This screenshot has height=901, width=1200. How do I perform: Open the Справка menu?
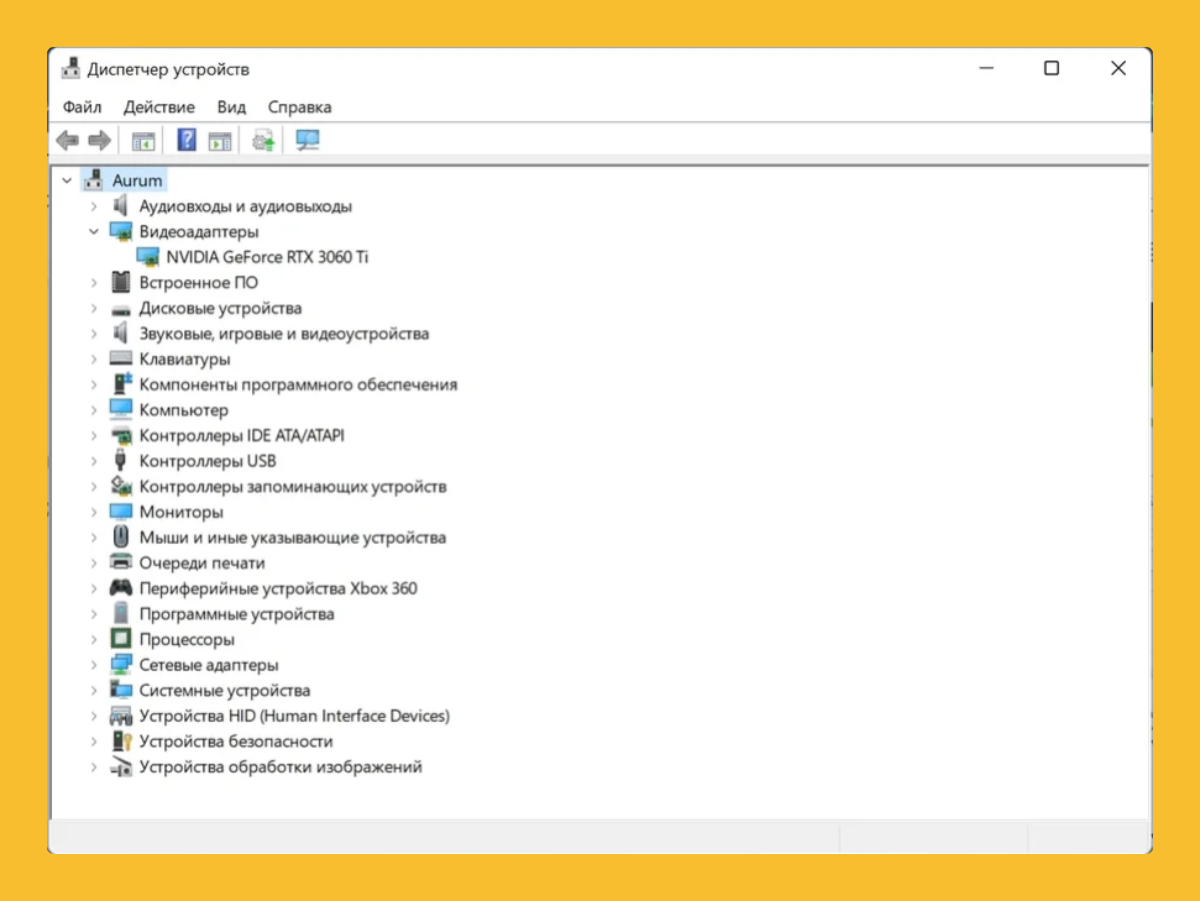pos(300,107)
